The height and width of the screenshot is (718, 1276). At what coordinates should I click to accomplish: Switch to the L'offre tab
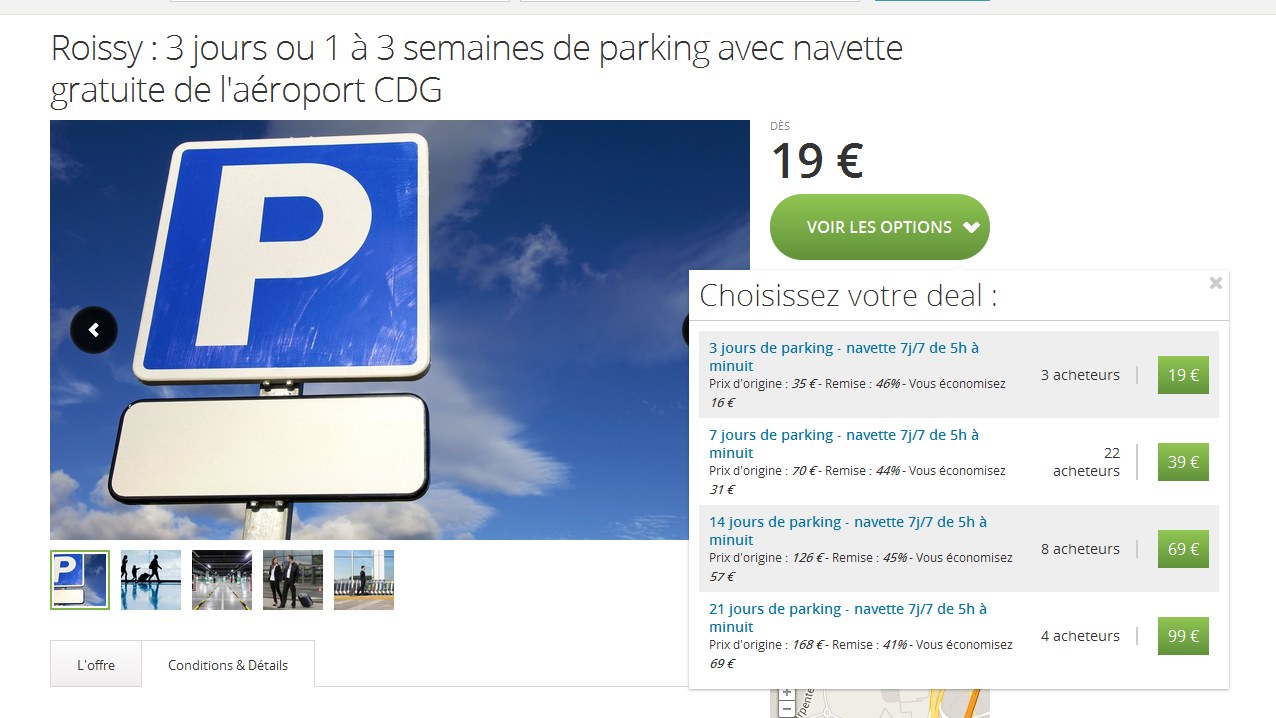click(96, 665)
